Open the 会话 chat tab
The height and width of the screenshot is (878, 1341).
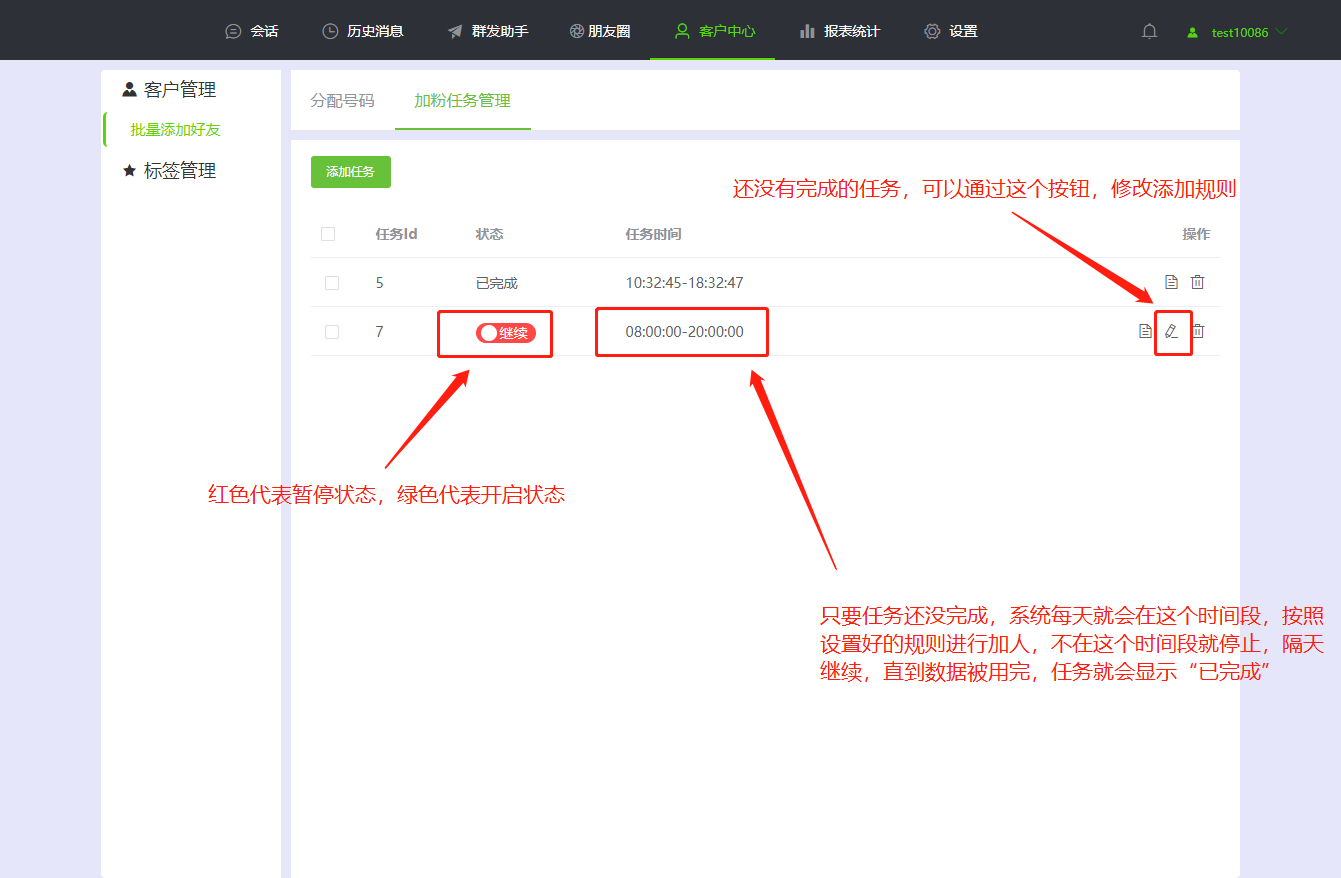(252, 31)
